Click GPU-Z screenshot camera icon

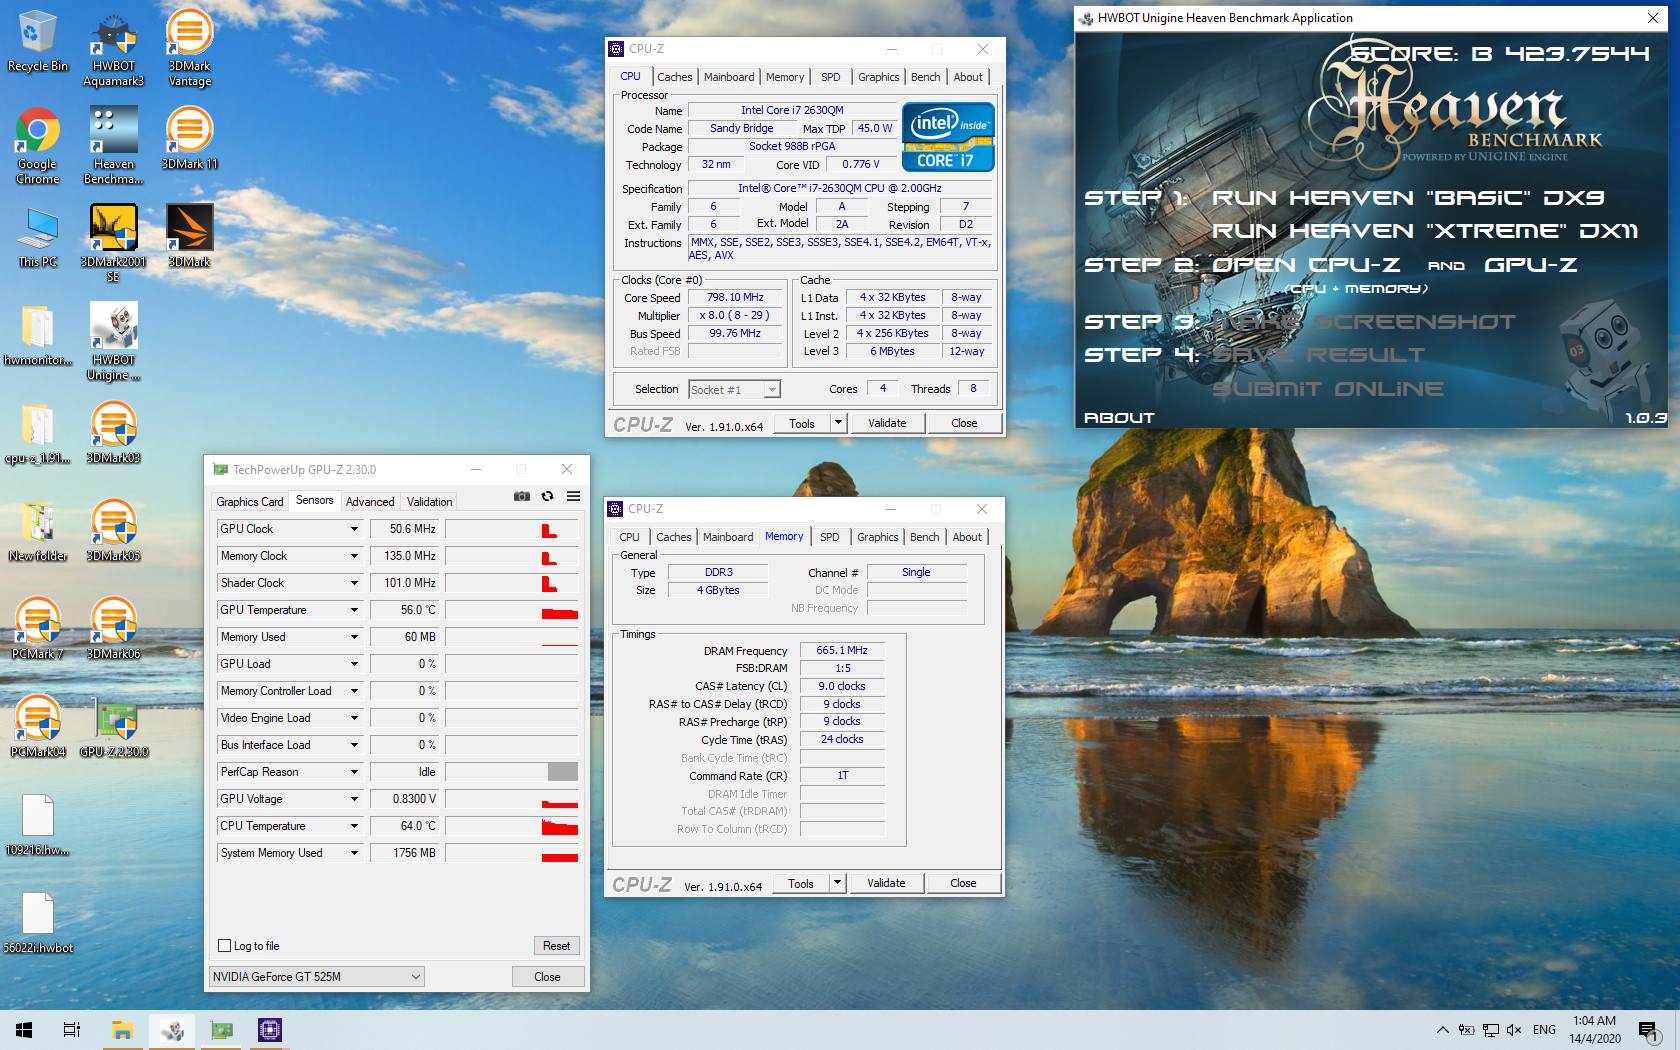pyautogui.click(x=521, y=496)
